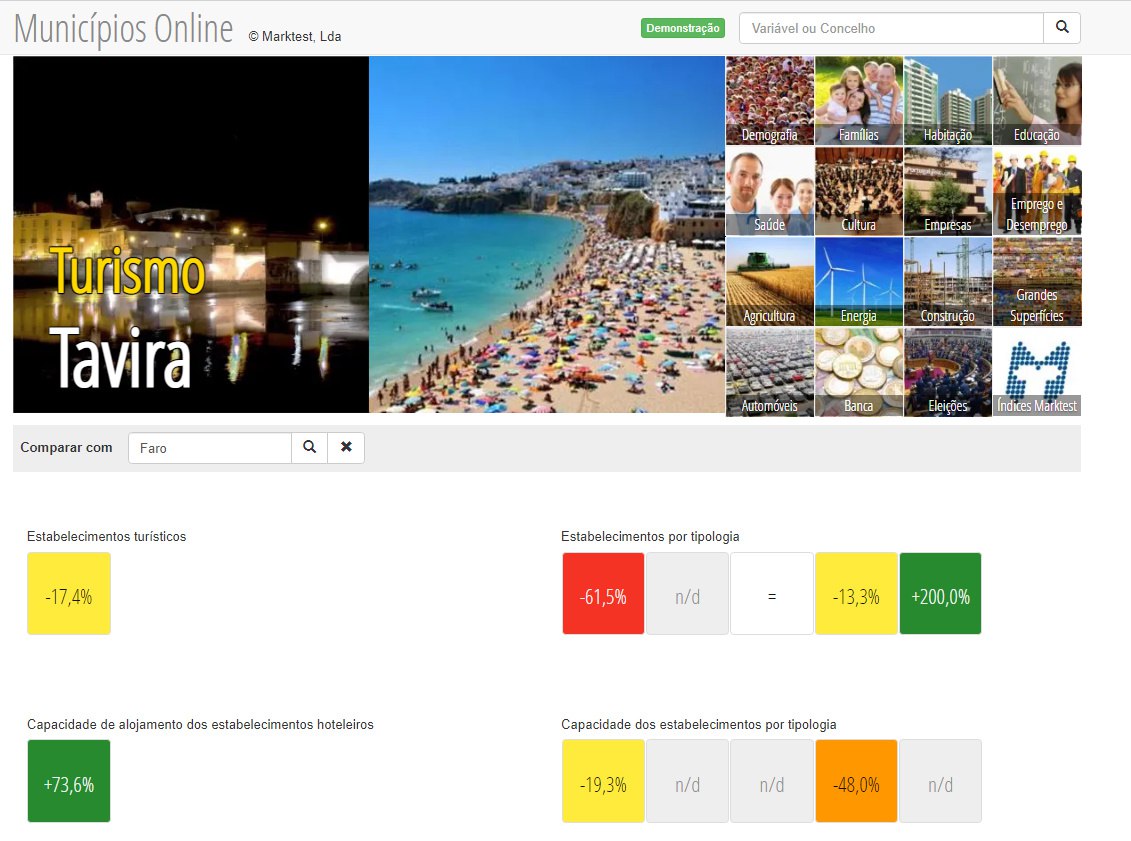This screenshot has width=1131, height=841.
Task: Open the Educação category tile
Action: pos(1036,101)
